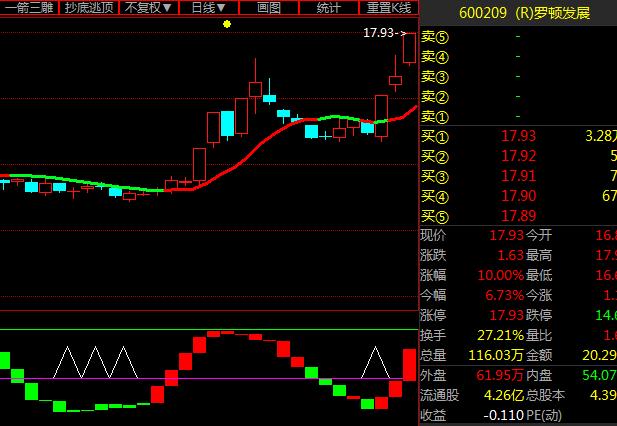Click the rightmost white triangle signal in indicator
617x426 pixels.
[x=376, y=362]
